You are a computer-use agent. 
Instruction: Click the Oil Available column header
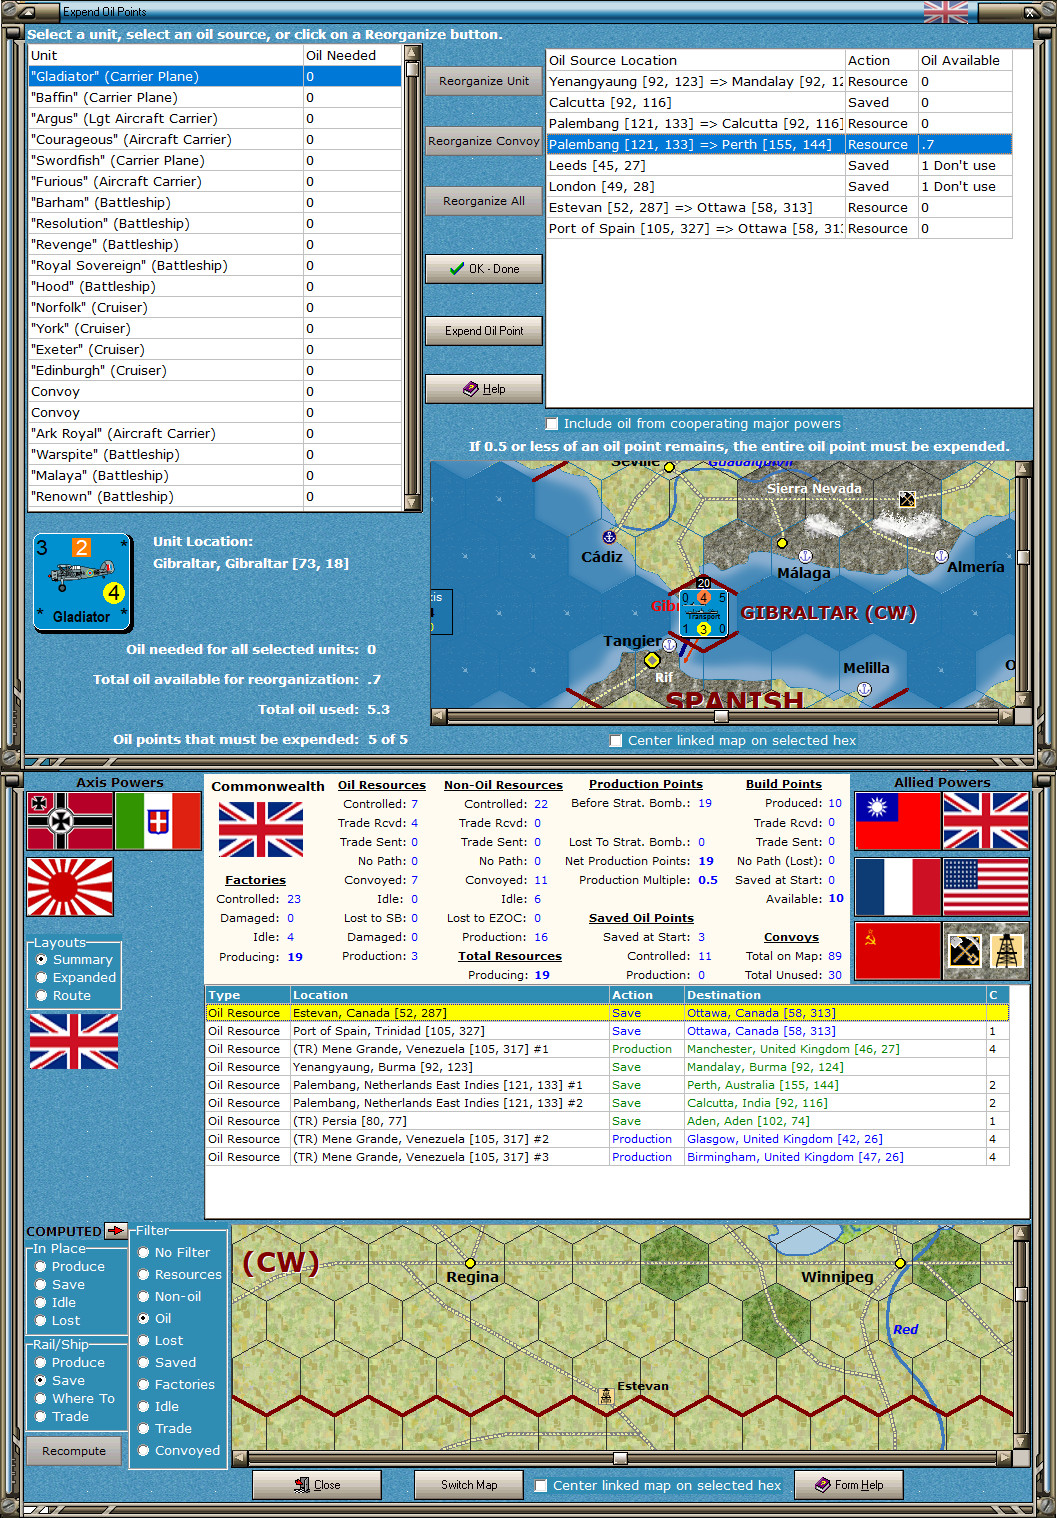point(964,61)
